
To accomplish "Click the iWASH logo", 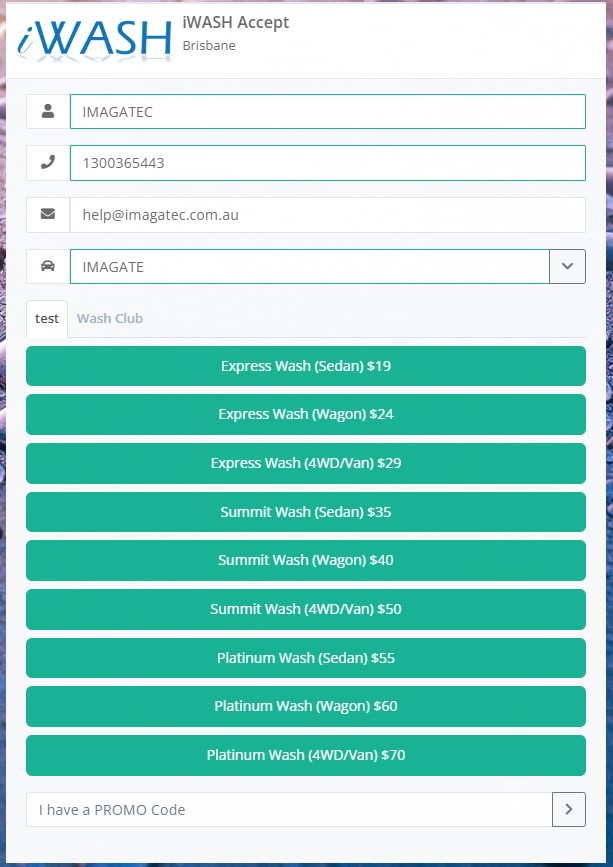I will click(95, 37).
